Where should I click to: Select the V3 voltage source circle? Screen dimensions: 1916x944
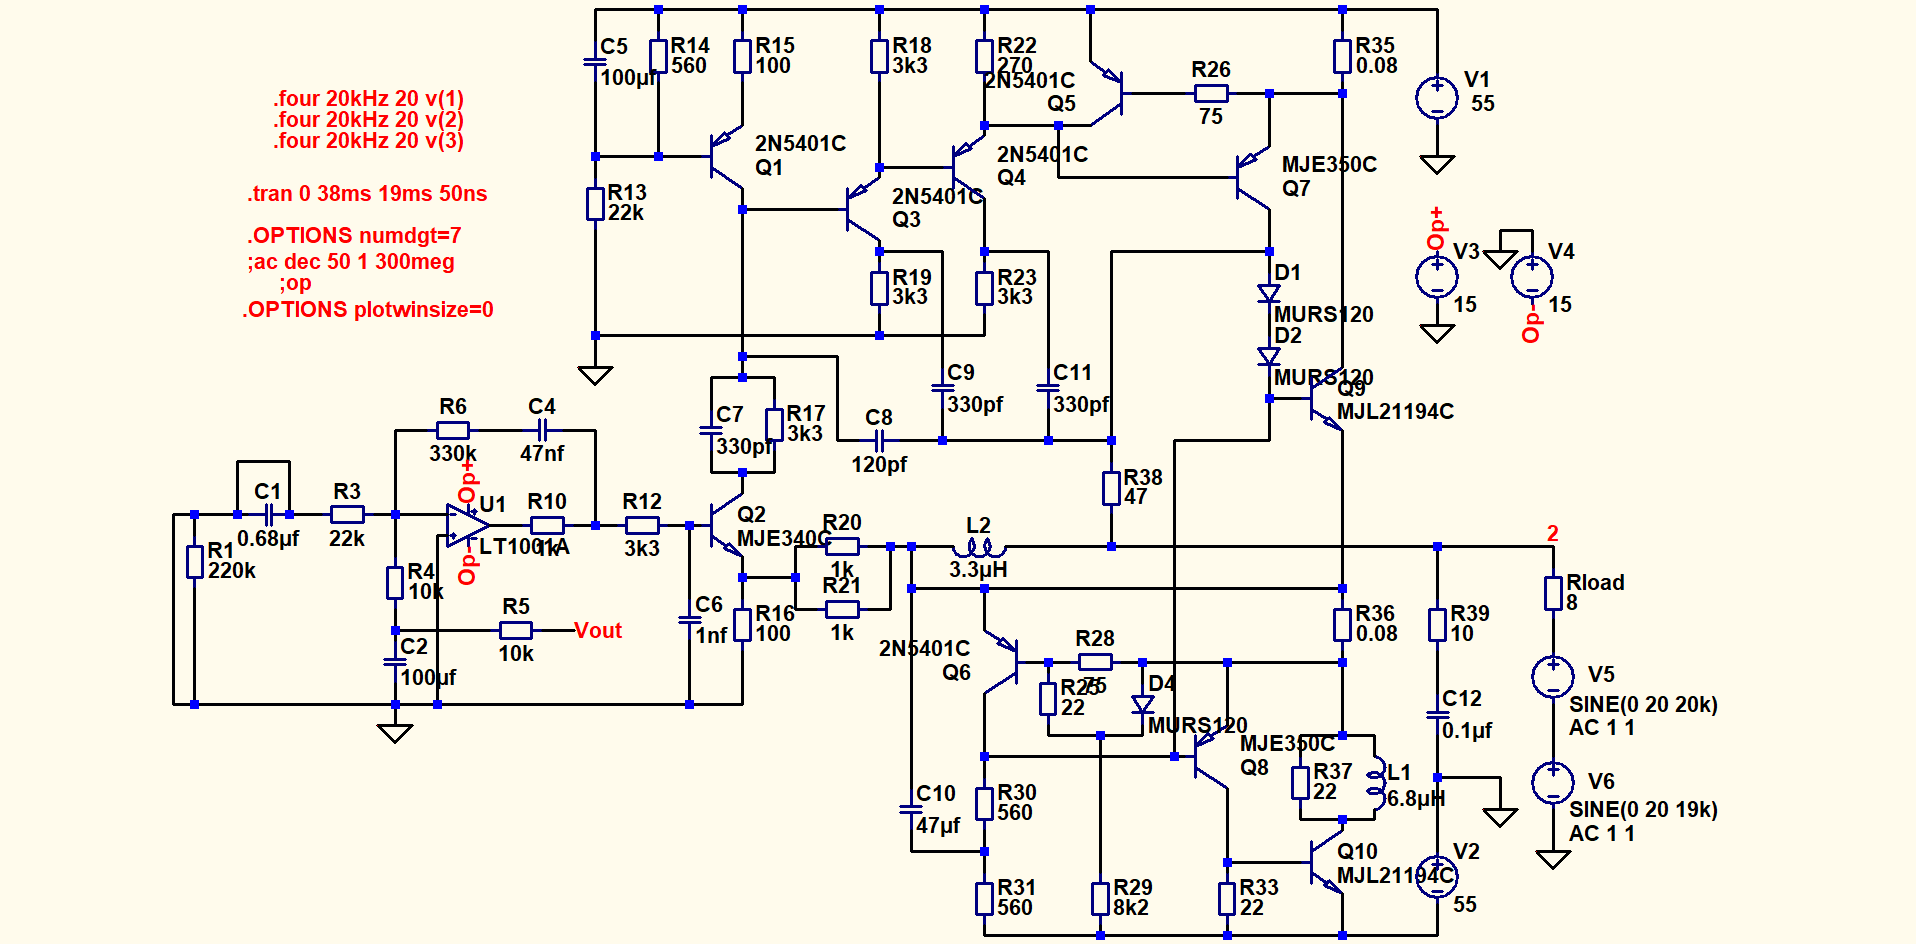[1437, 277]
